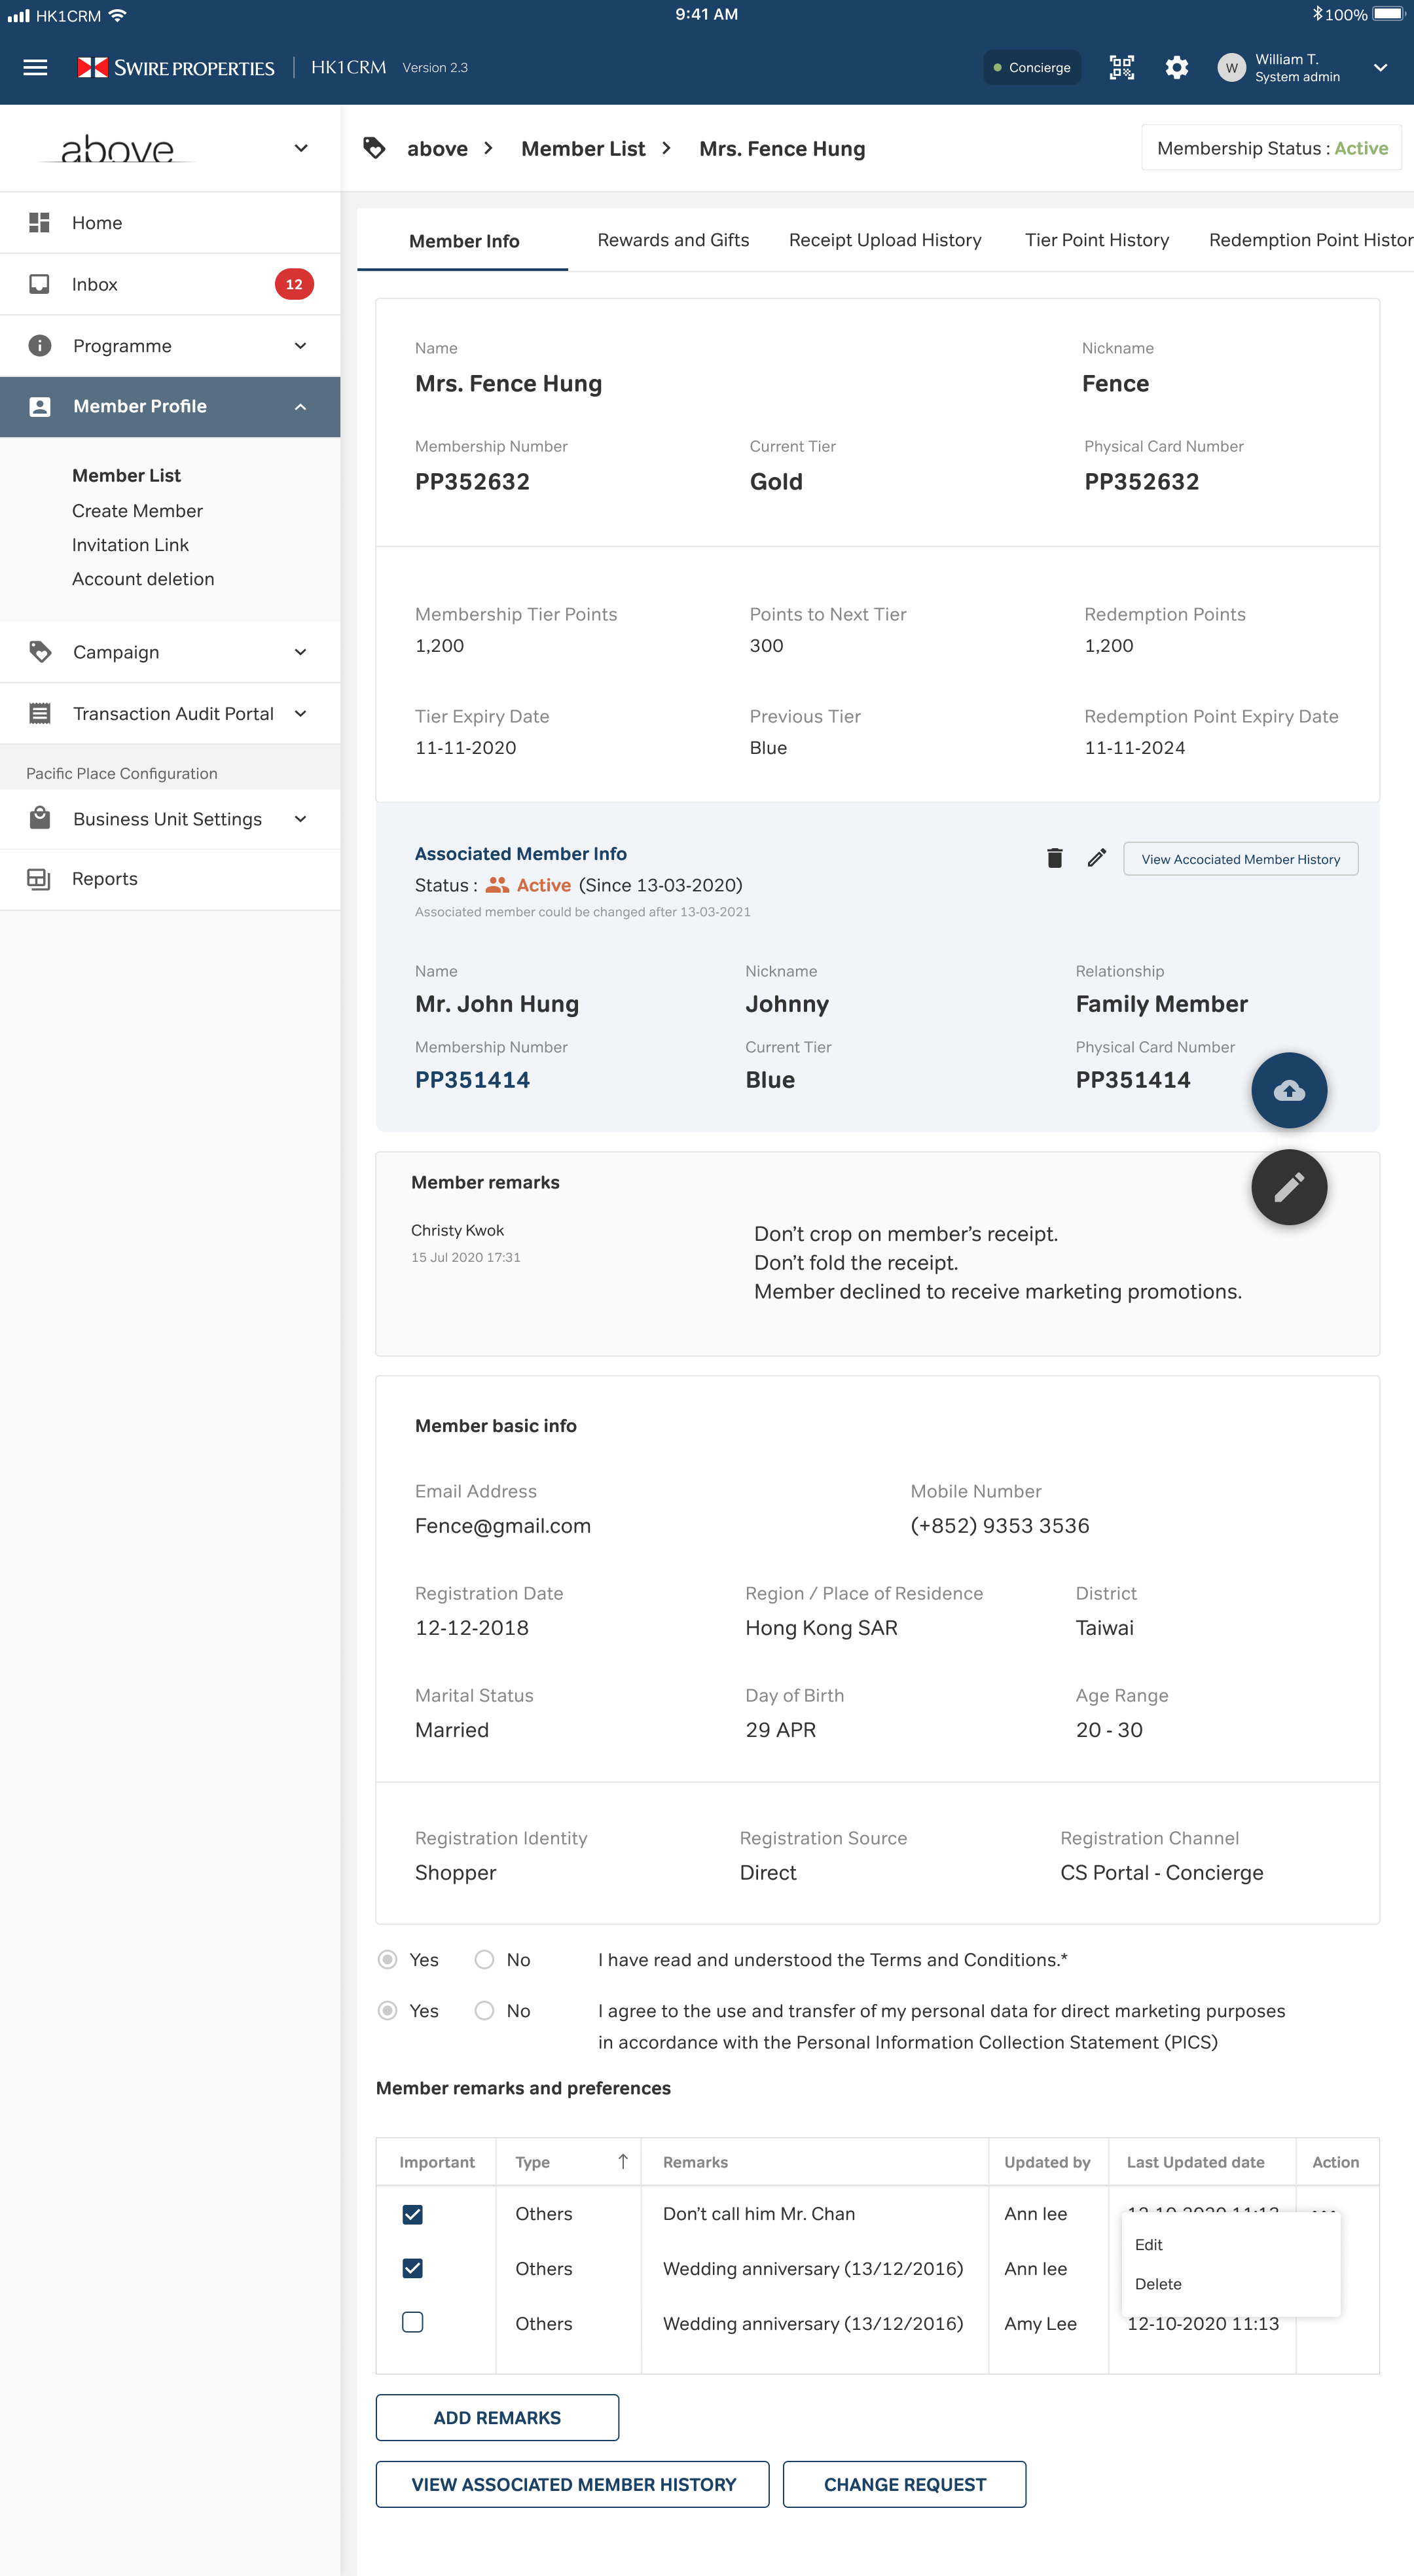
Task: Select No for Terms and Conditions
Action: [x=484, y=1959]
